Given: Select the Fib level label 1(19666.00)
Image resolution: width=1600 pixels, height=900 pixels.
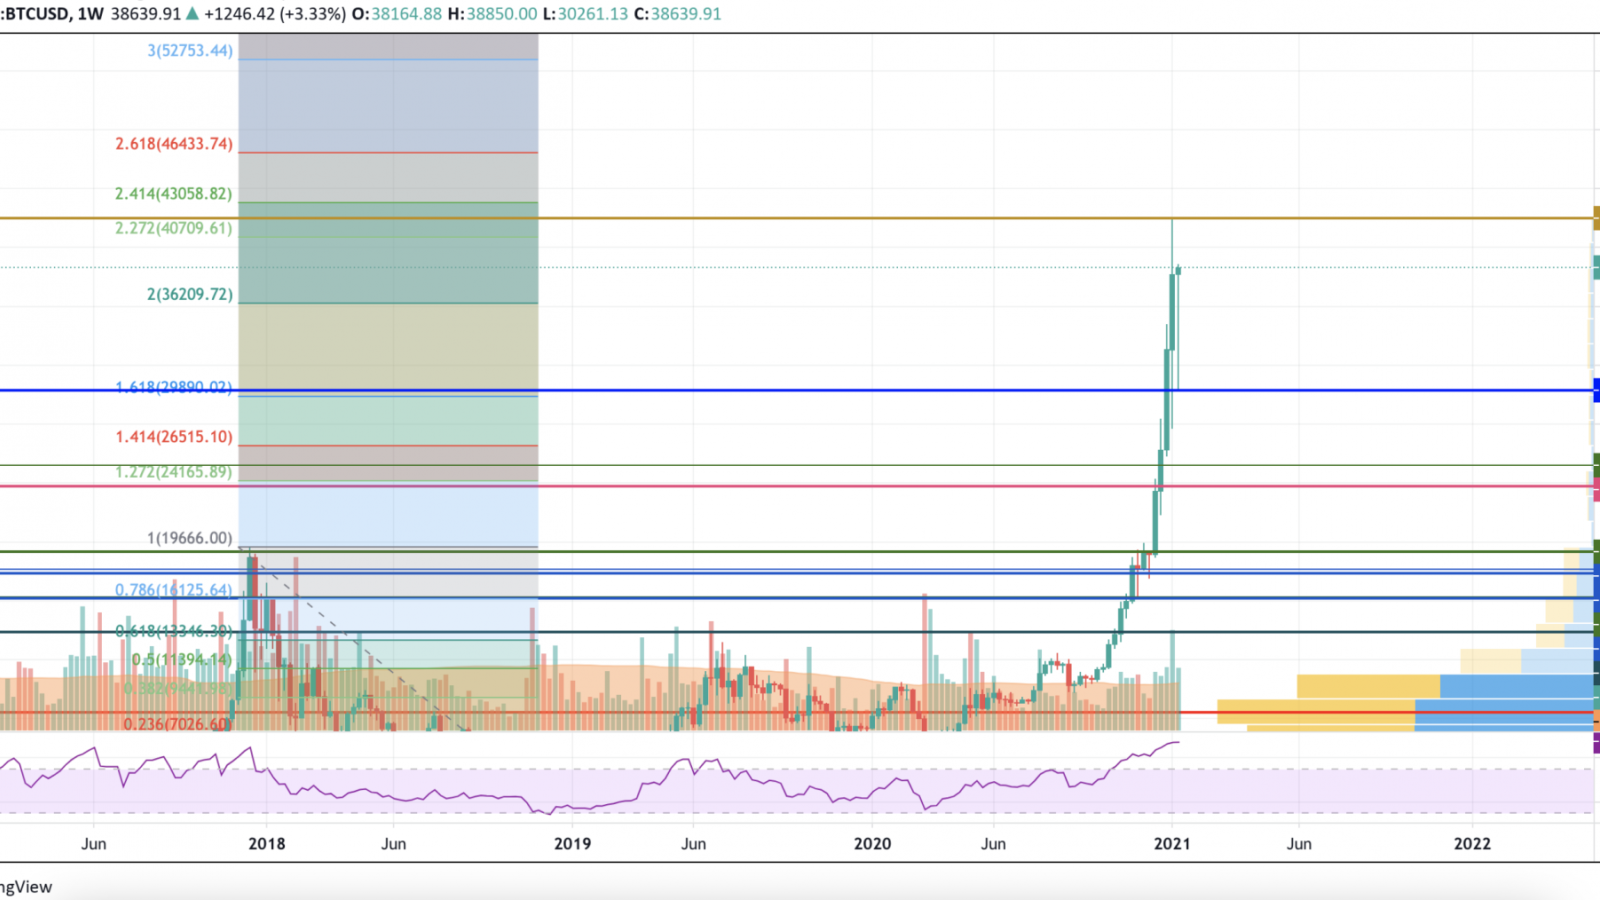Looking at the screenshot, I should (190, 538).
